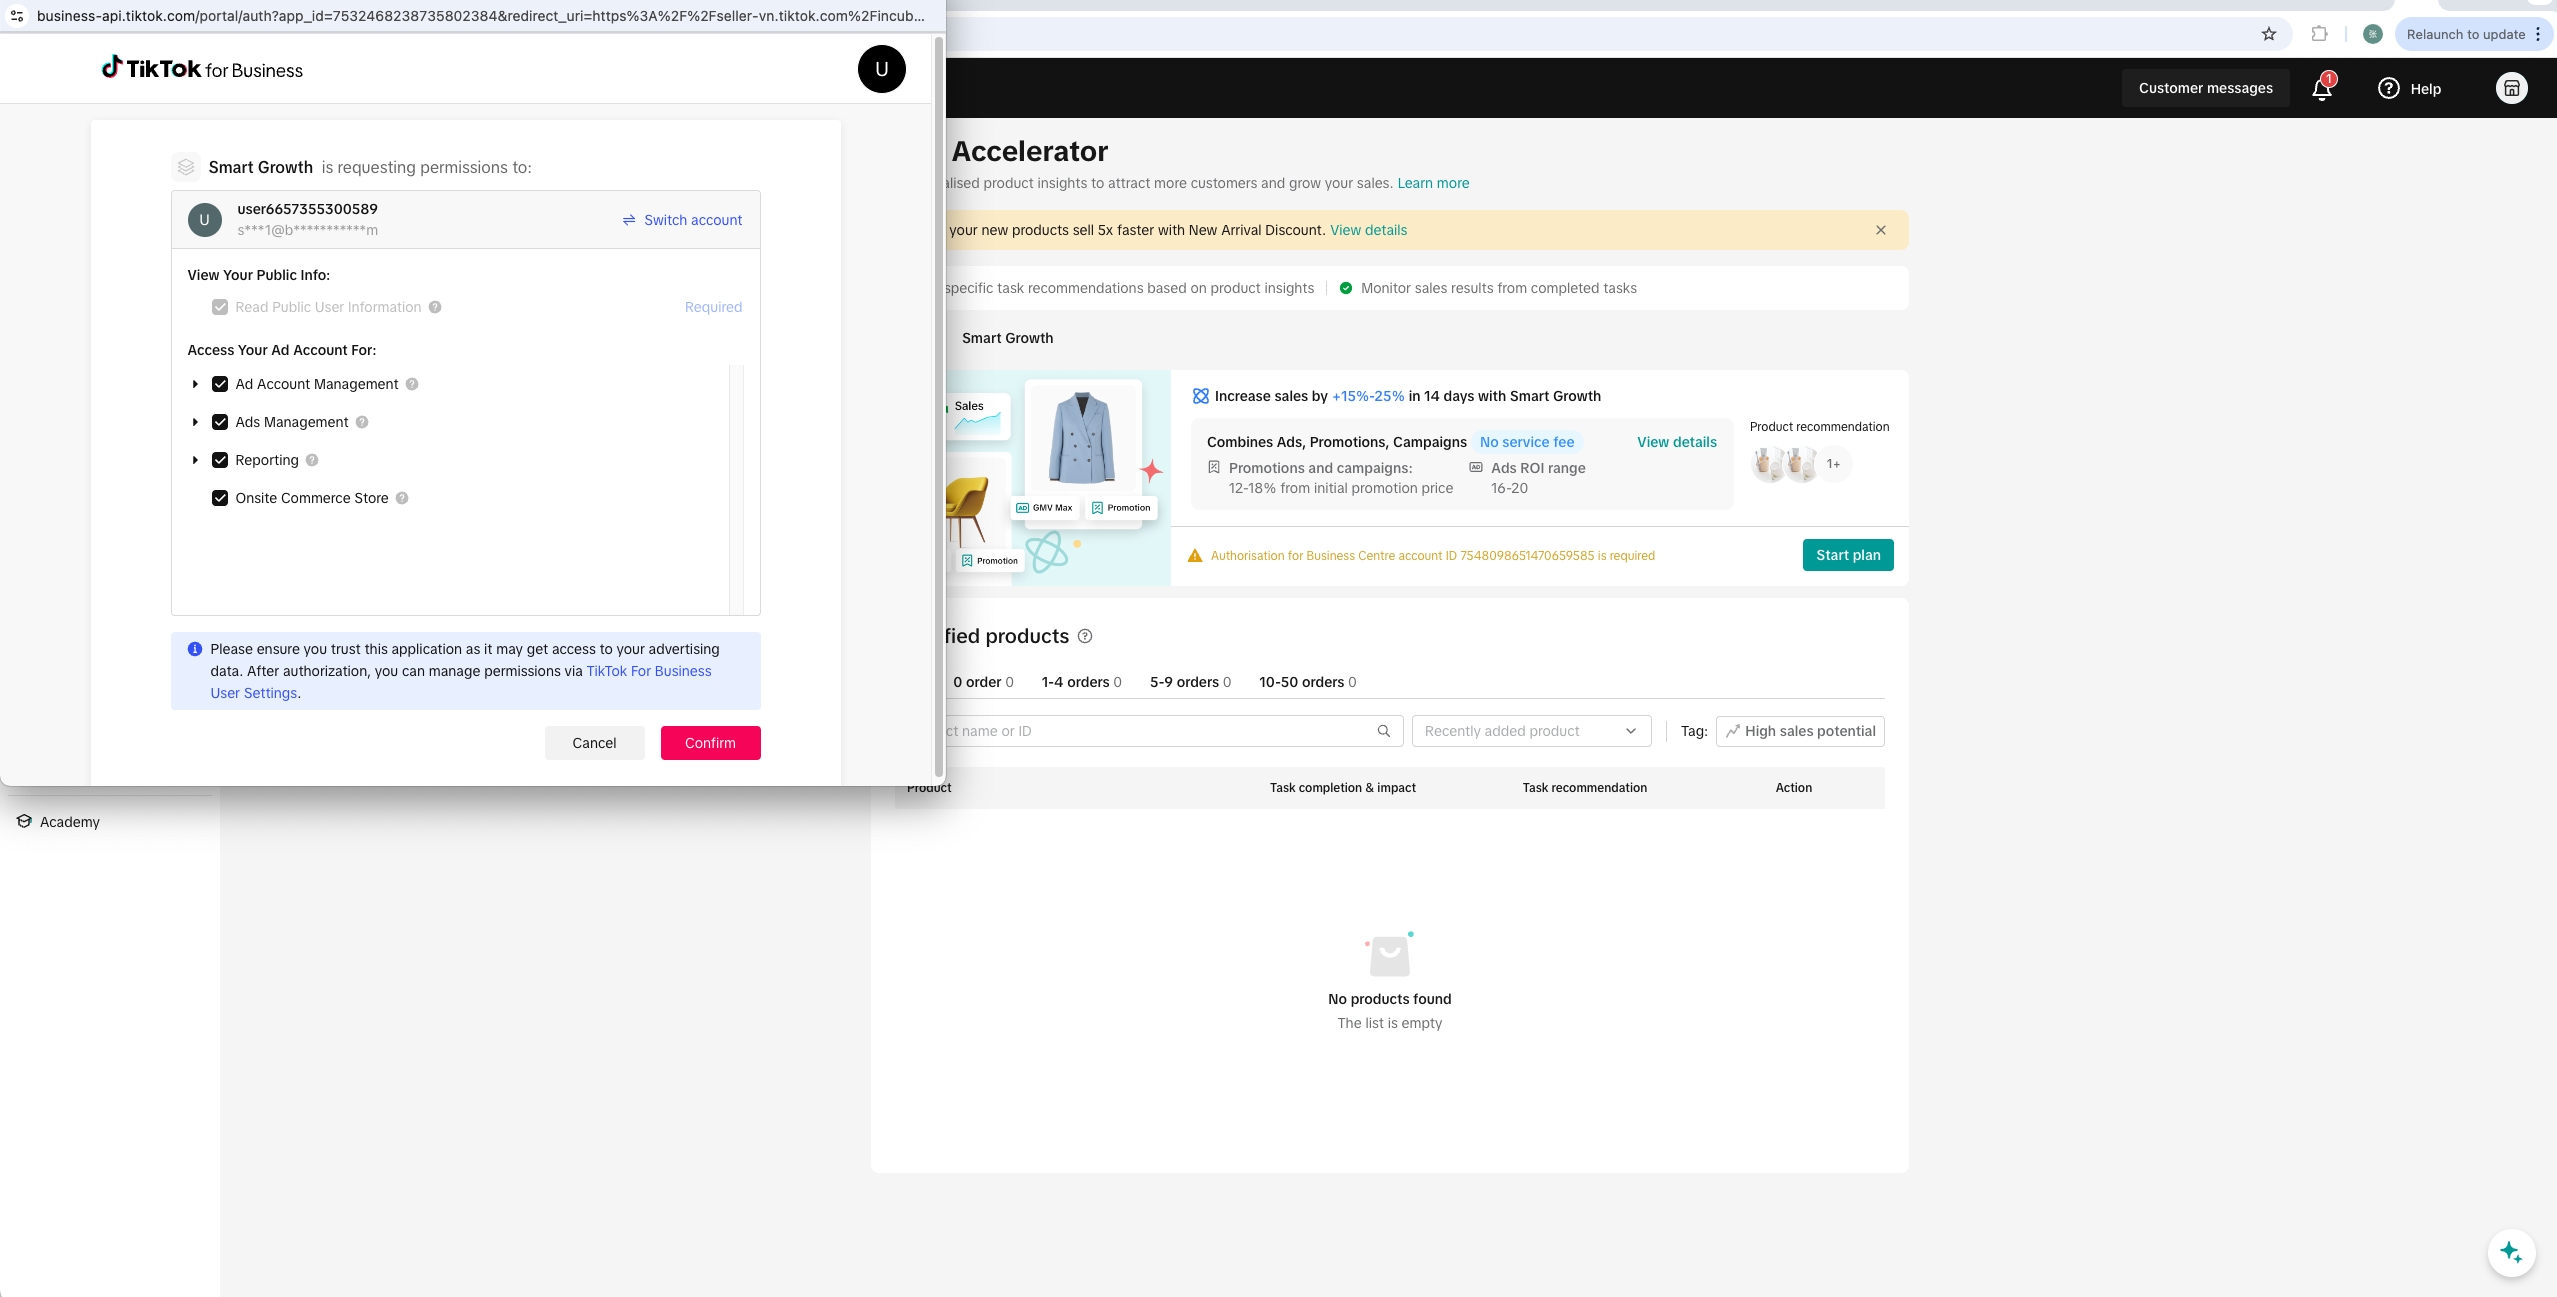Open the notifications bell icon

[x=2321, y=89]
